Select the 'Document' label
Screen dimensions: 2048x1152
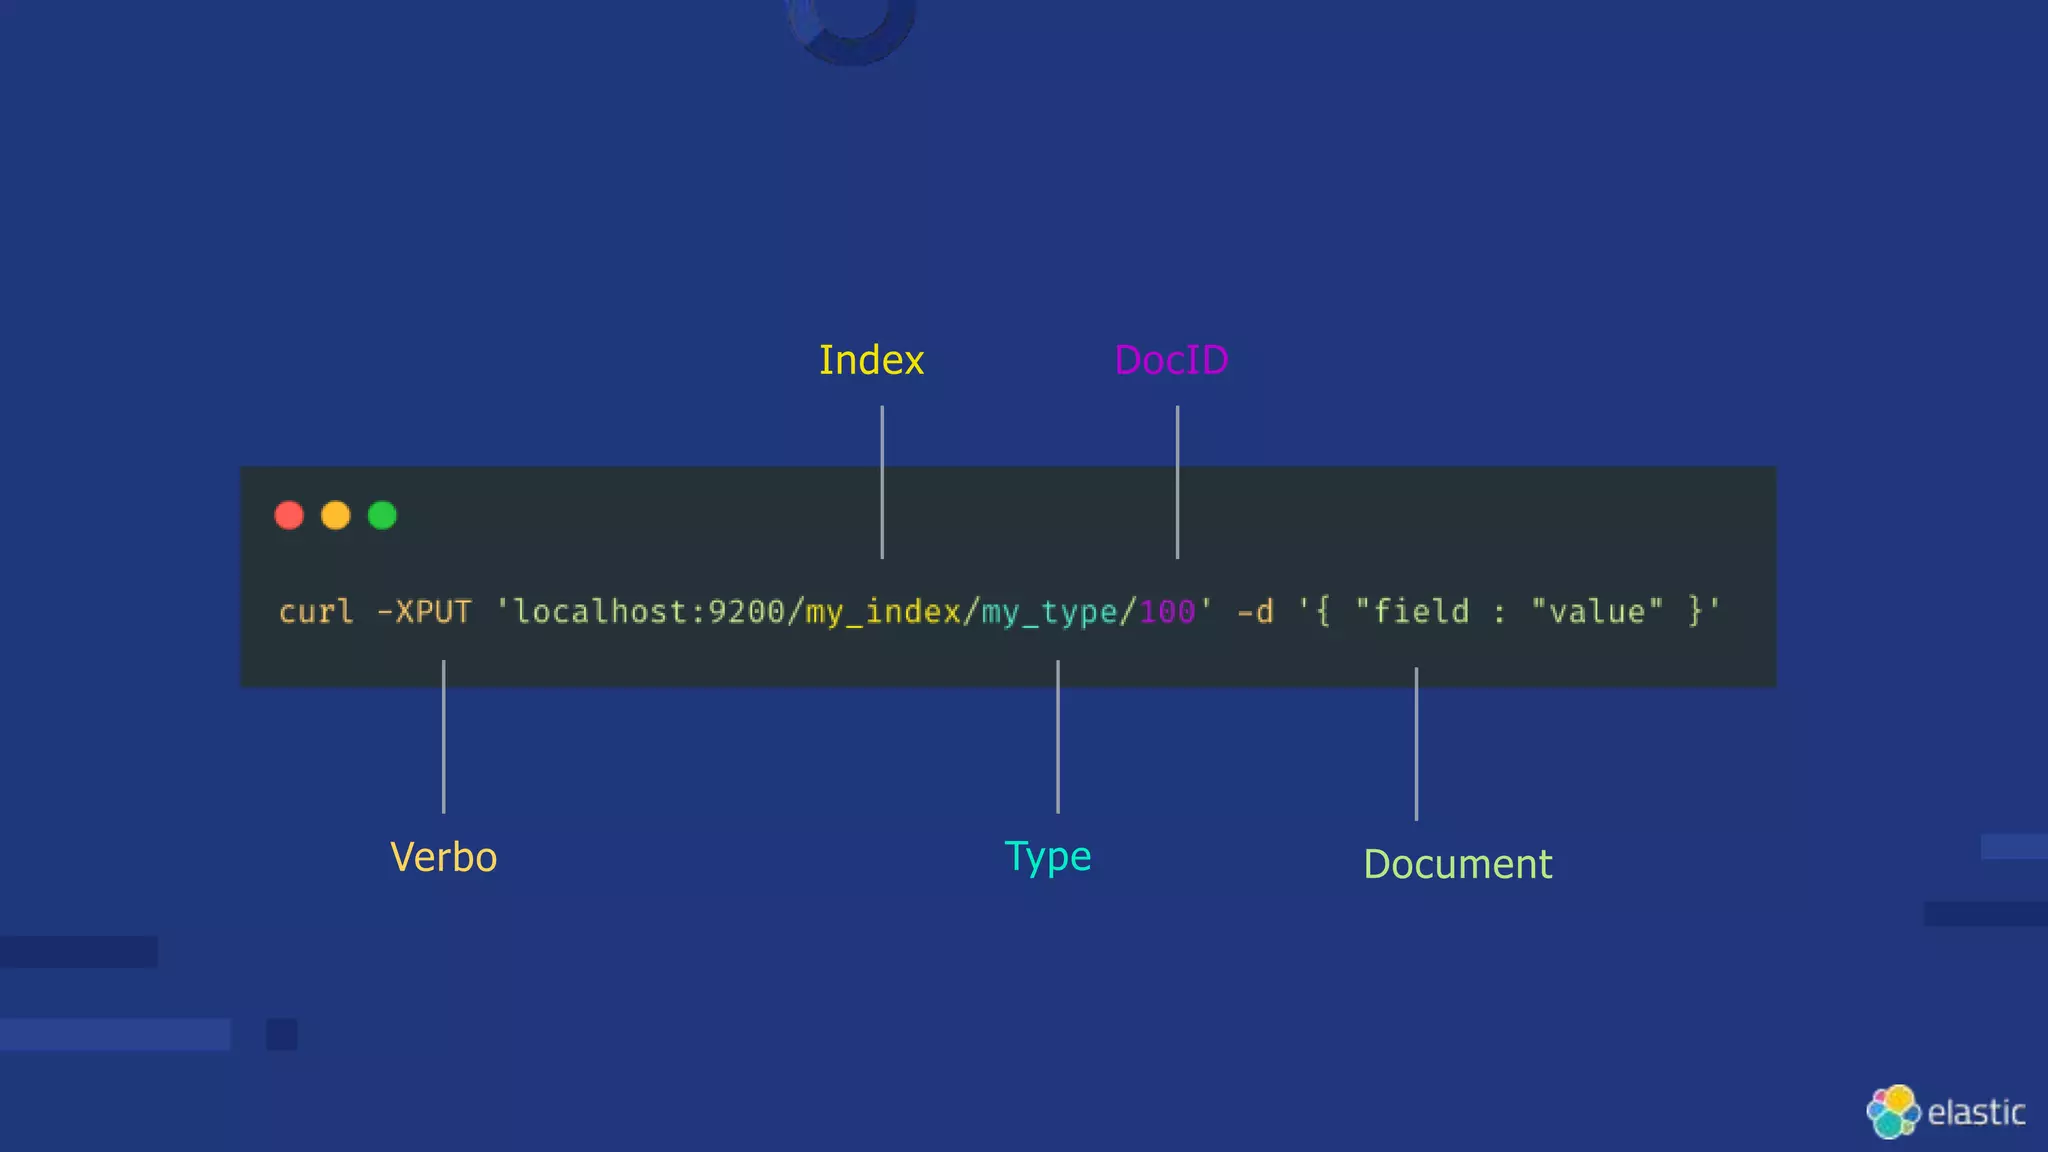click(1458, 864)
